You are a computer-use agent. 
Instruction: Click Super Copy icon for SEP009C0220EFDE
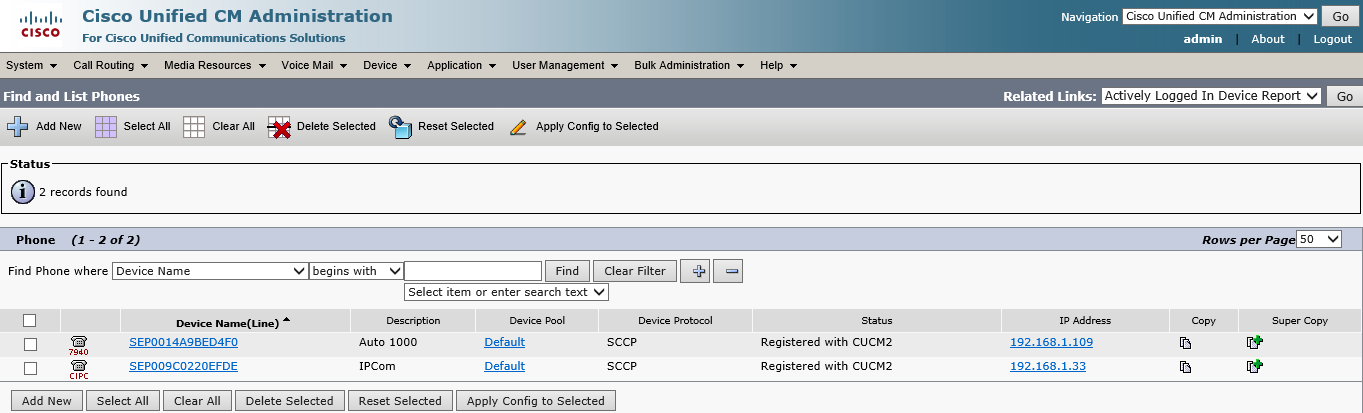pyautogui.click(x=1254, y=367)
